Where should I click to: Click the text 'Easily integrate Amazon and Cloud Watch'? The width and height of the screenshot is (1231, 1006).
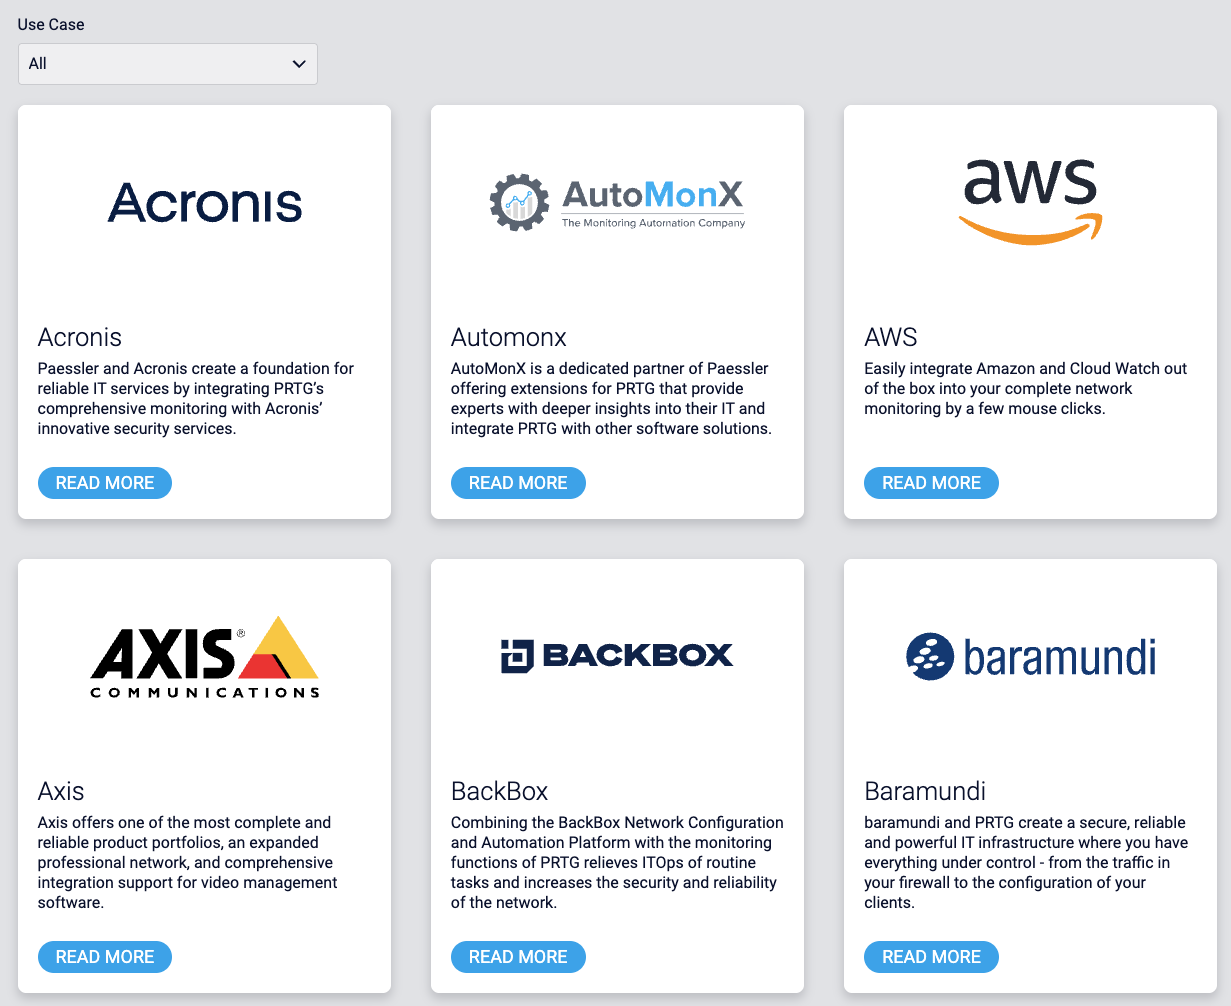click(1026, 388)
